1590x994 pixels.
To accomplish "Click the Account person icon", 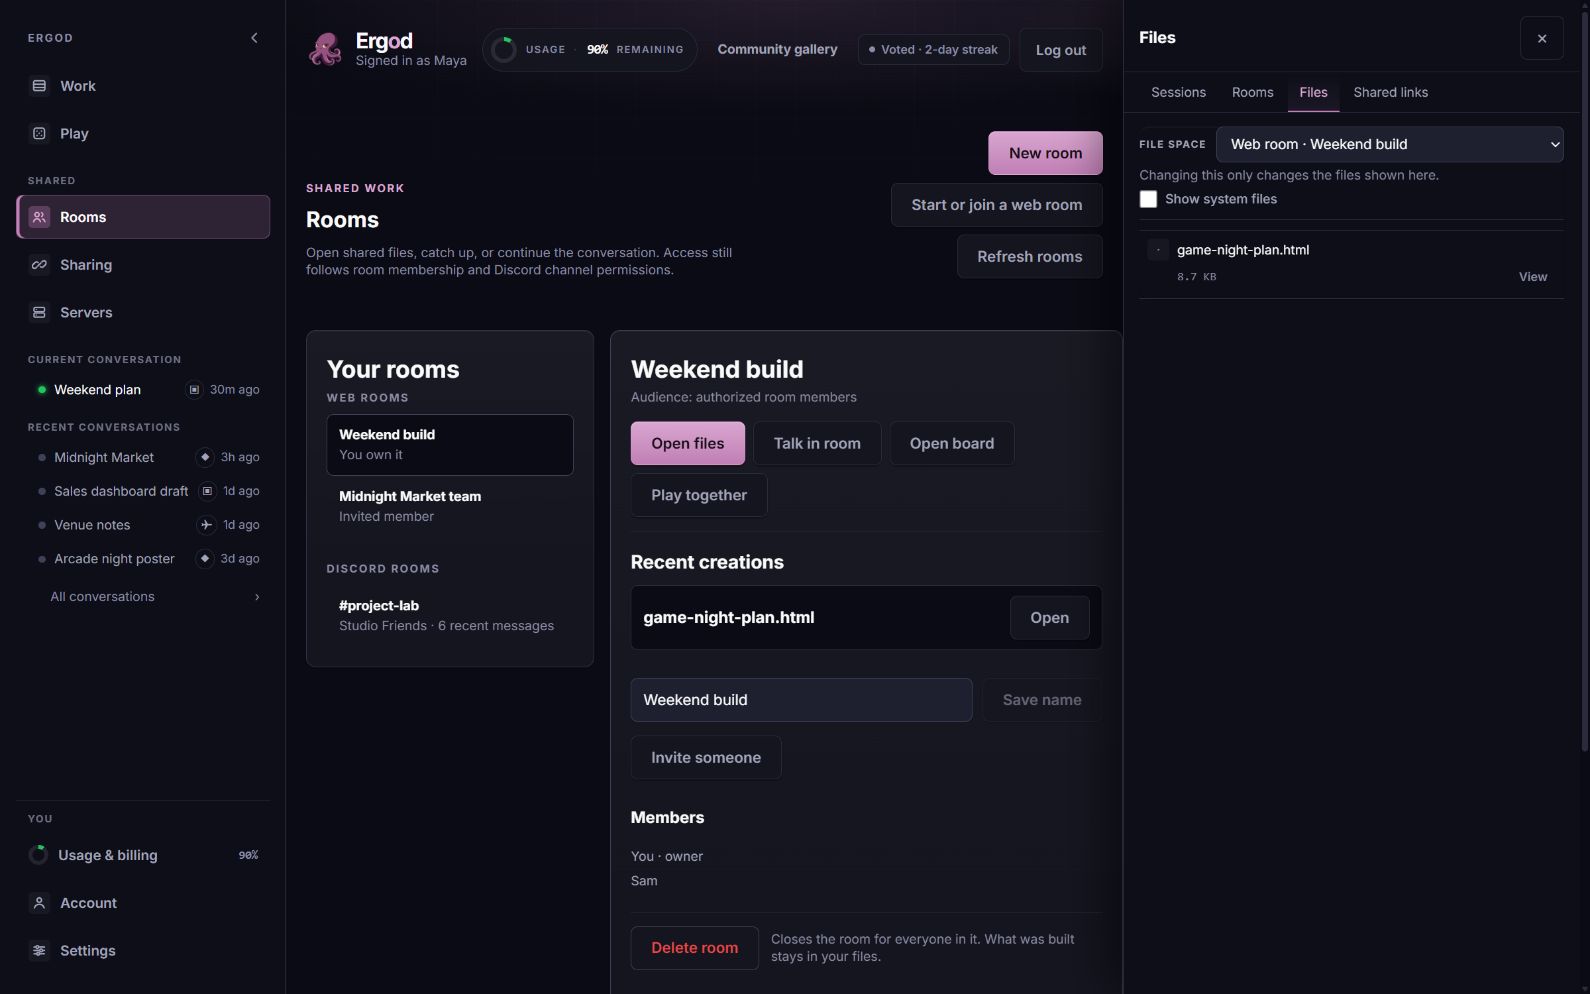I will click(x=39, y=903).
